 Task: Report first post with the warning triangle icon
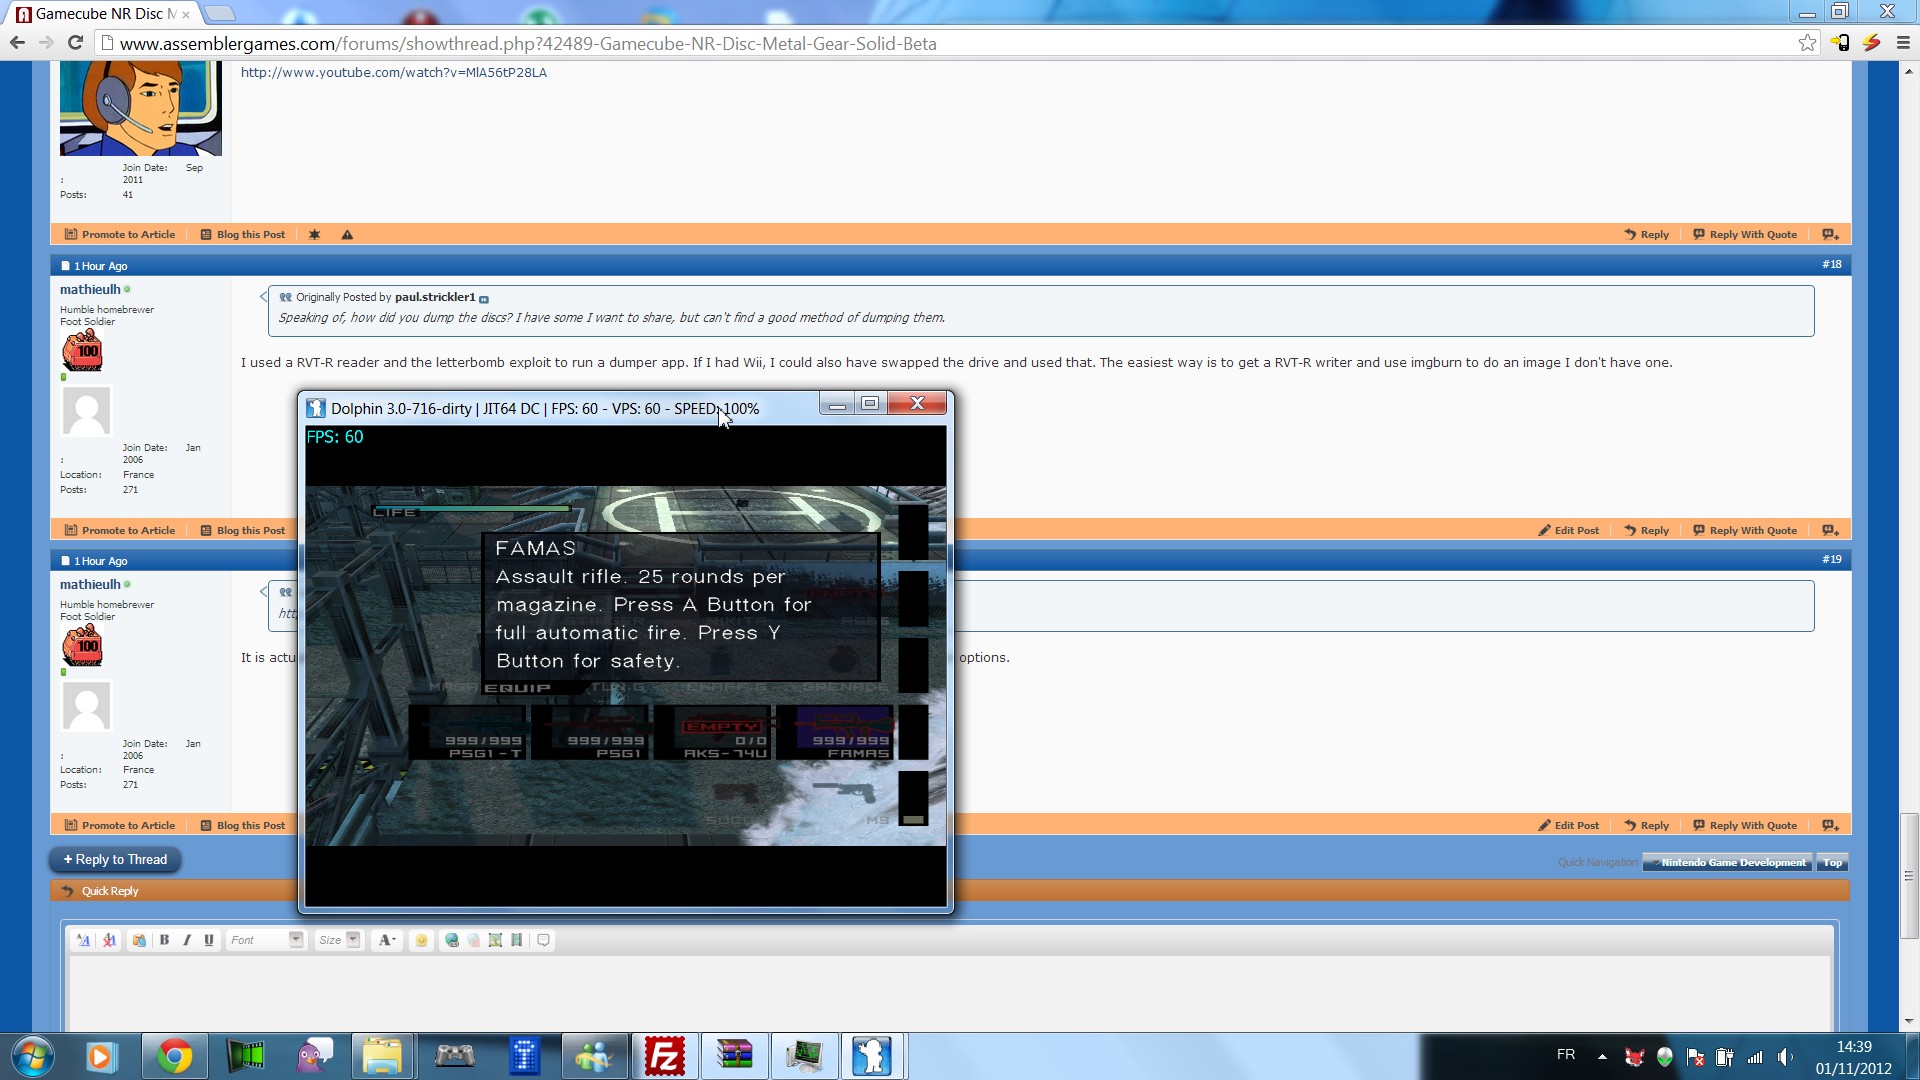point(347,234)
